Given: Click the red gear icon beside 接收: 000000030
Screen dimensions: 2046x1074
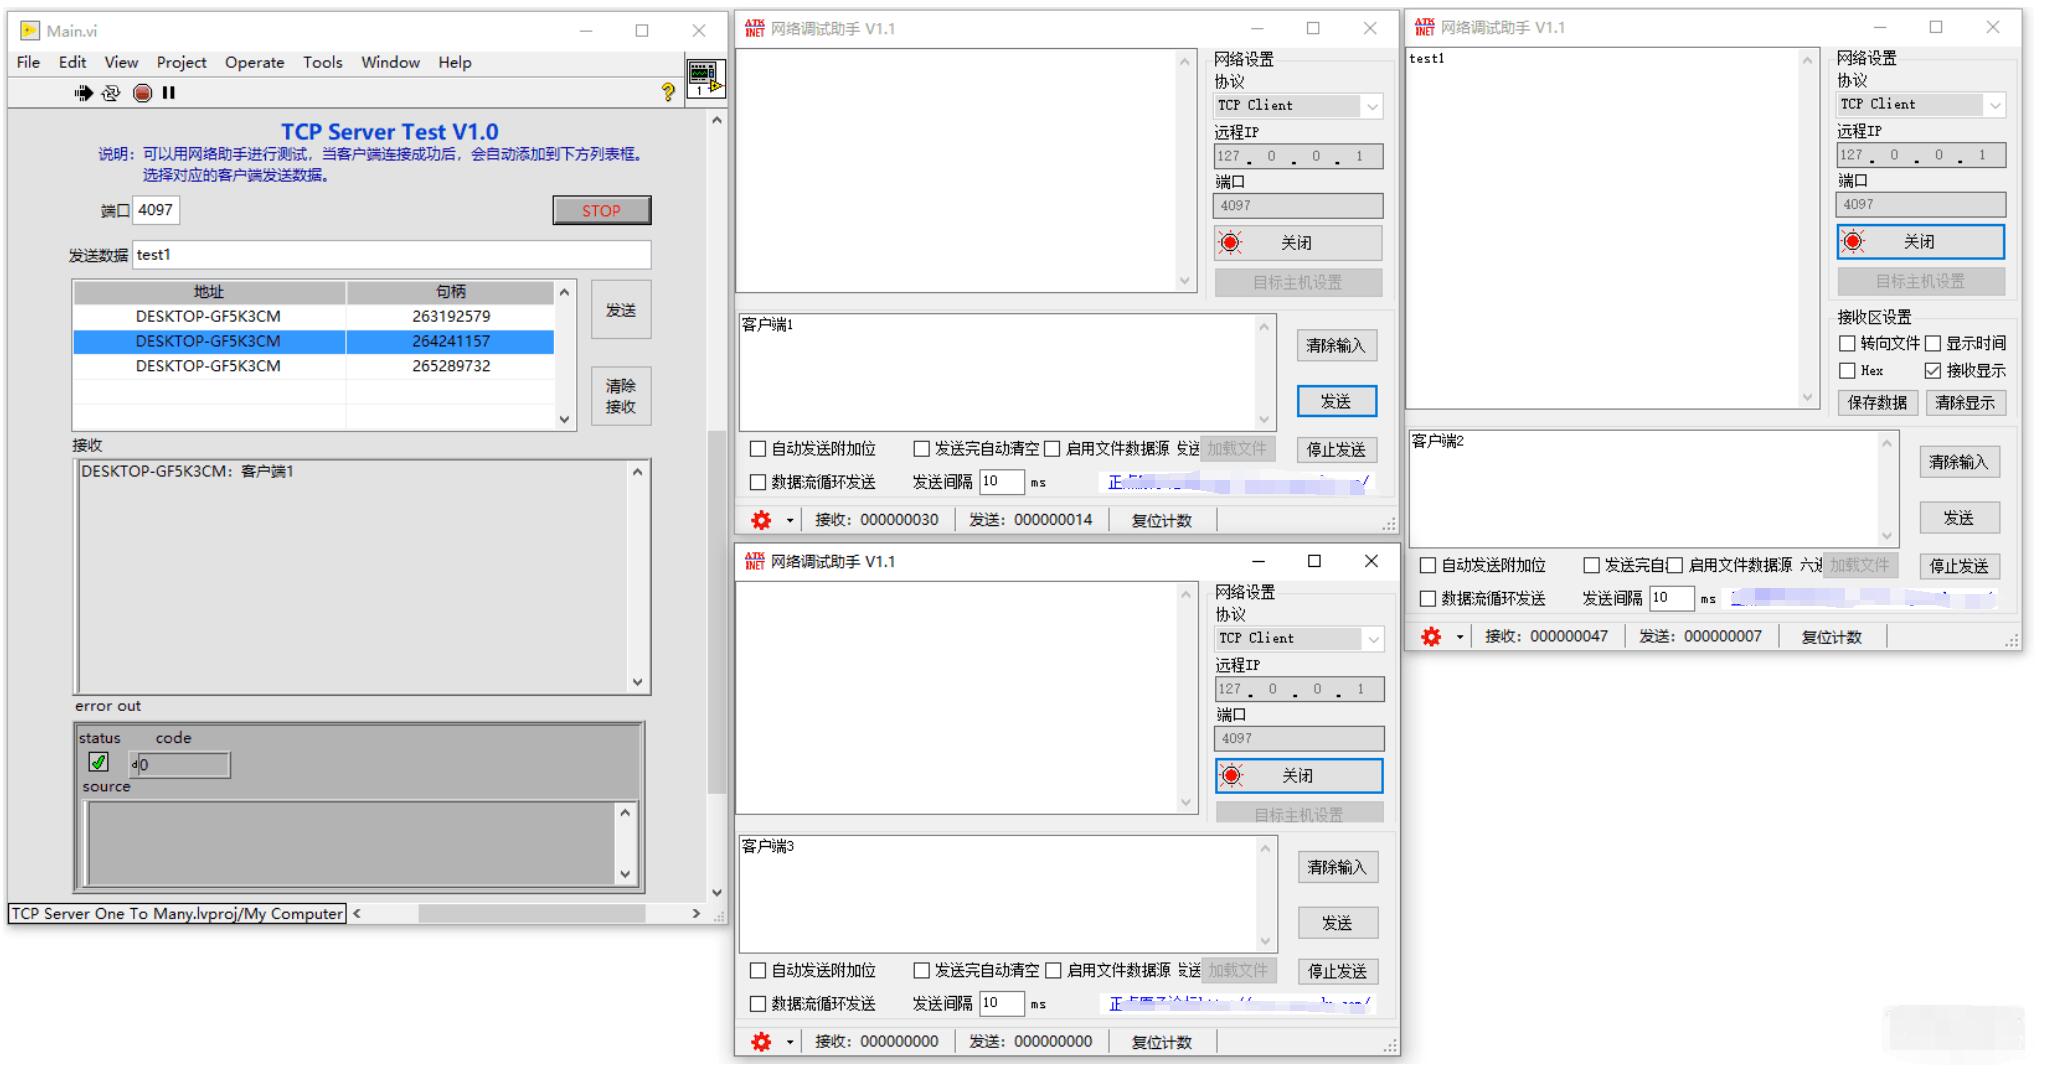Looking at the screenshot, I should [761, 520].
